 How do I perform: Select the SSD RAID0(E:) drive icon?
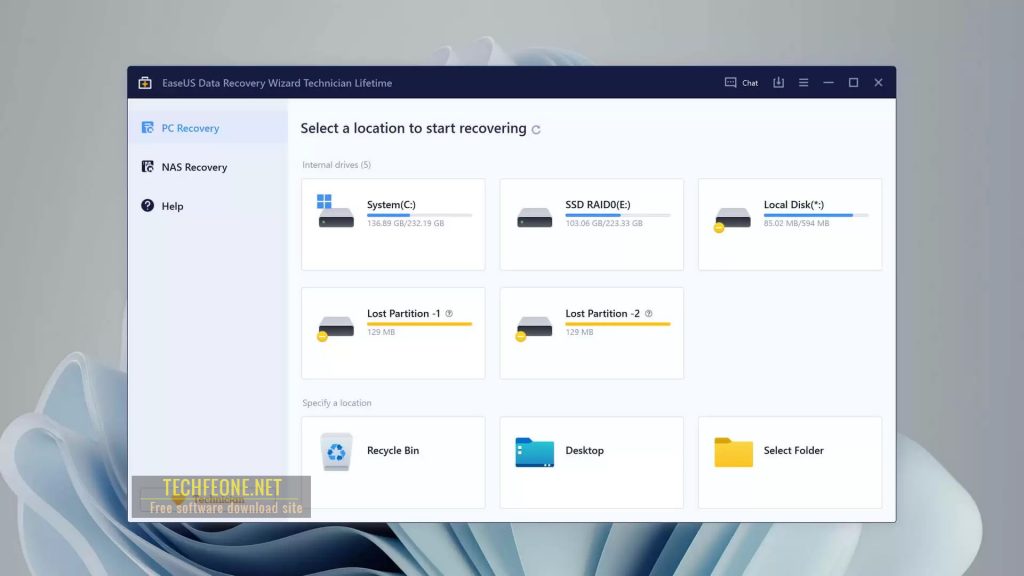tap(534, 217)
